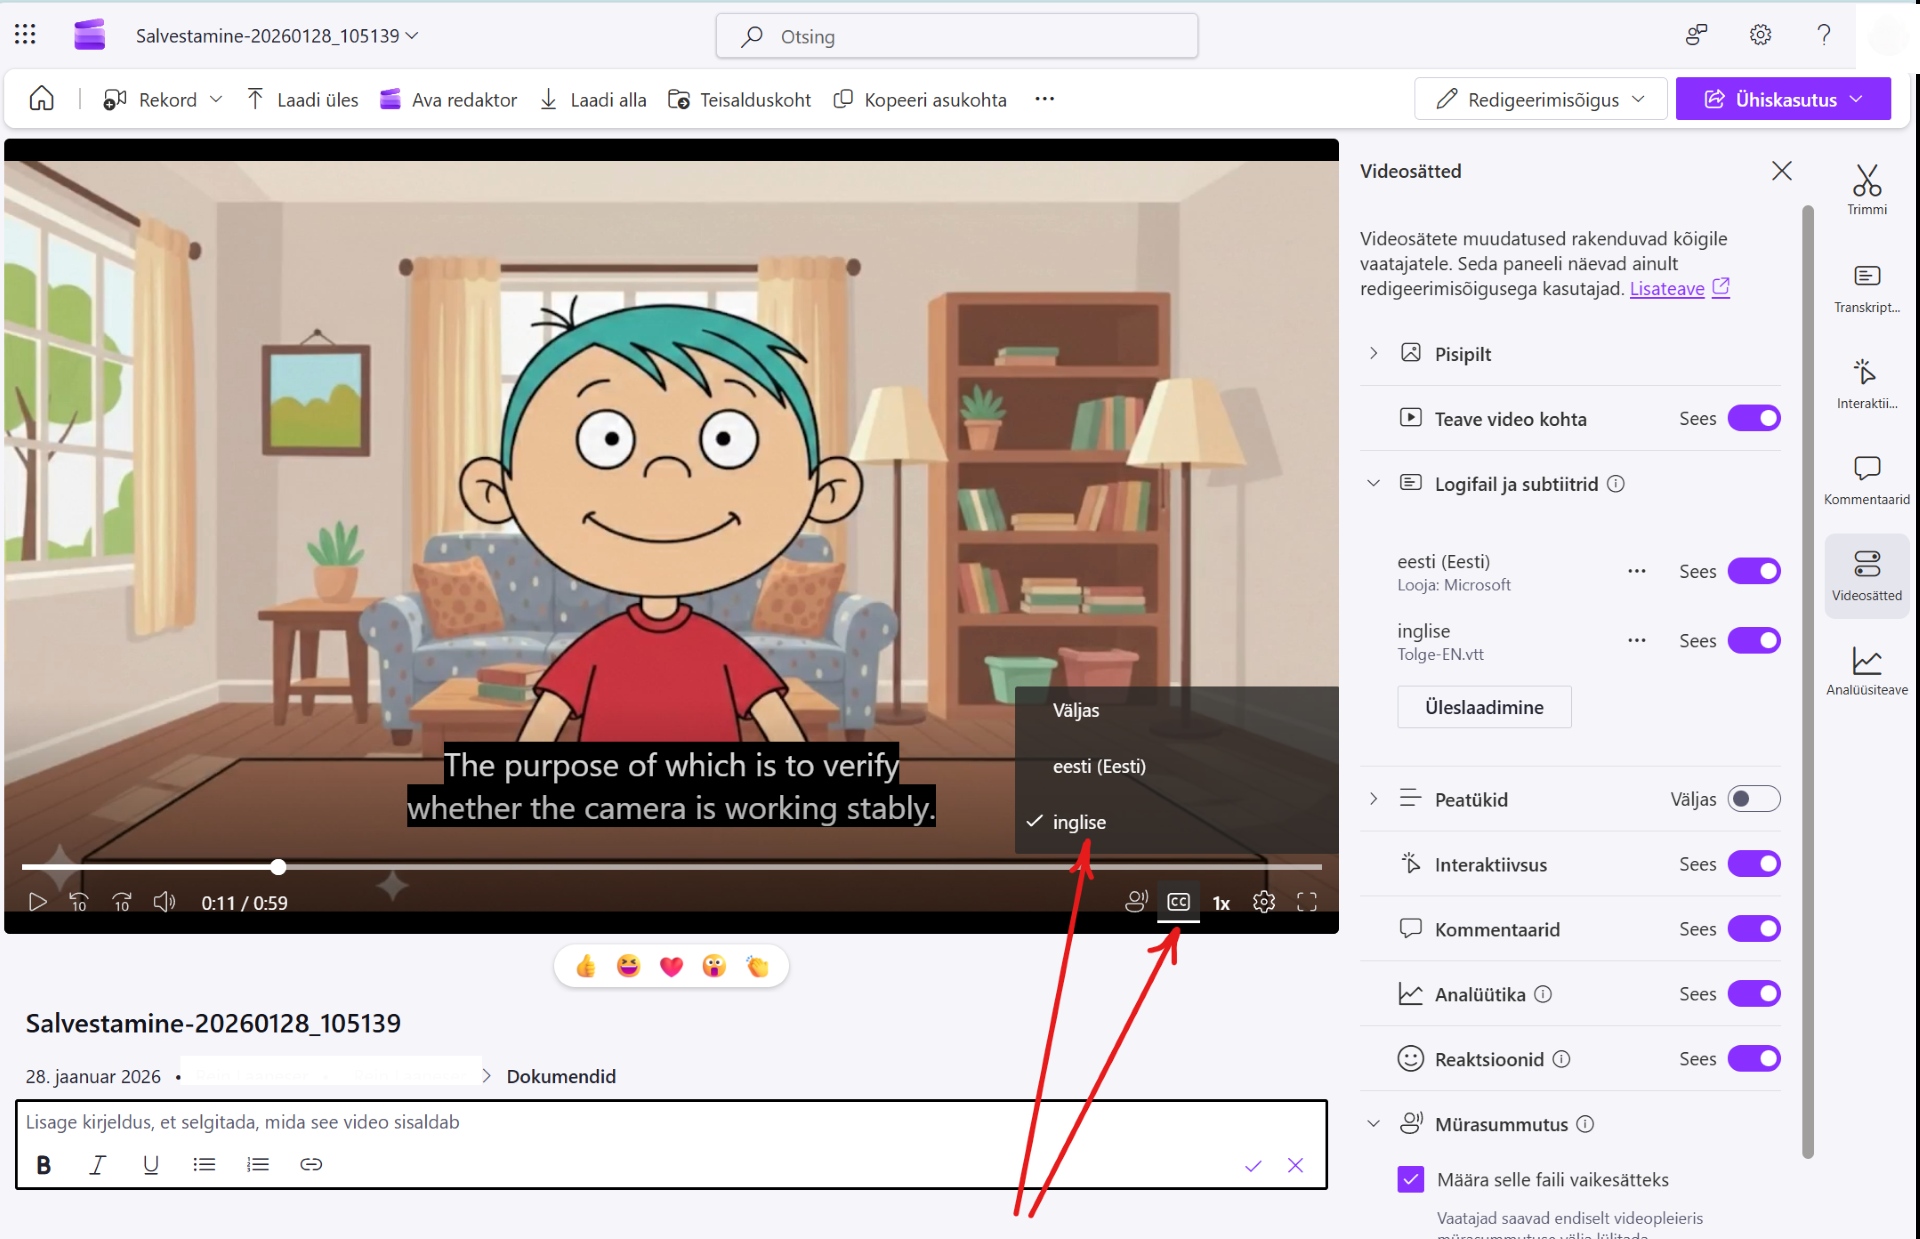The height and width of the screenshot is (1239, 1920).
Task: Select eesti (Eesti) caption option
Action: 1098,766
